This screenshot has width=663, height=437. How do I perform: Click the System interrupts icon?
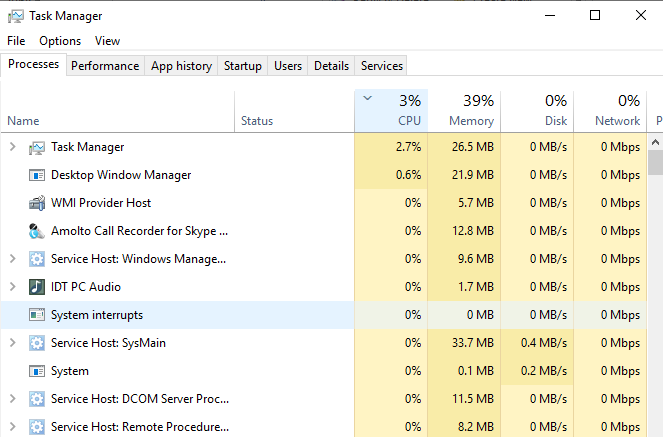tap(37, 315)
